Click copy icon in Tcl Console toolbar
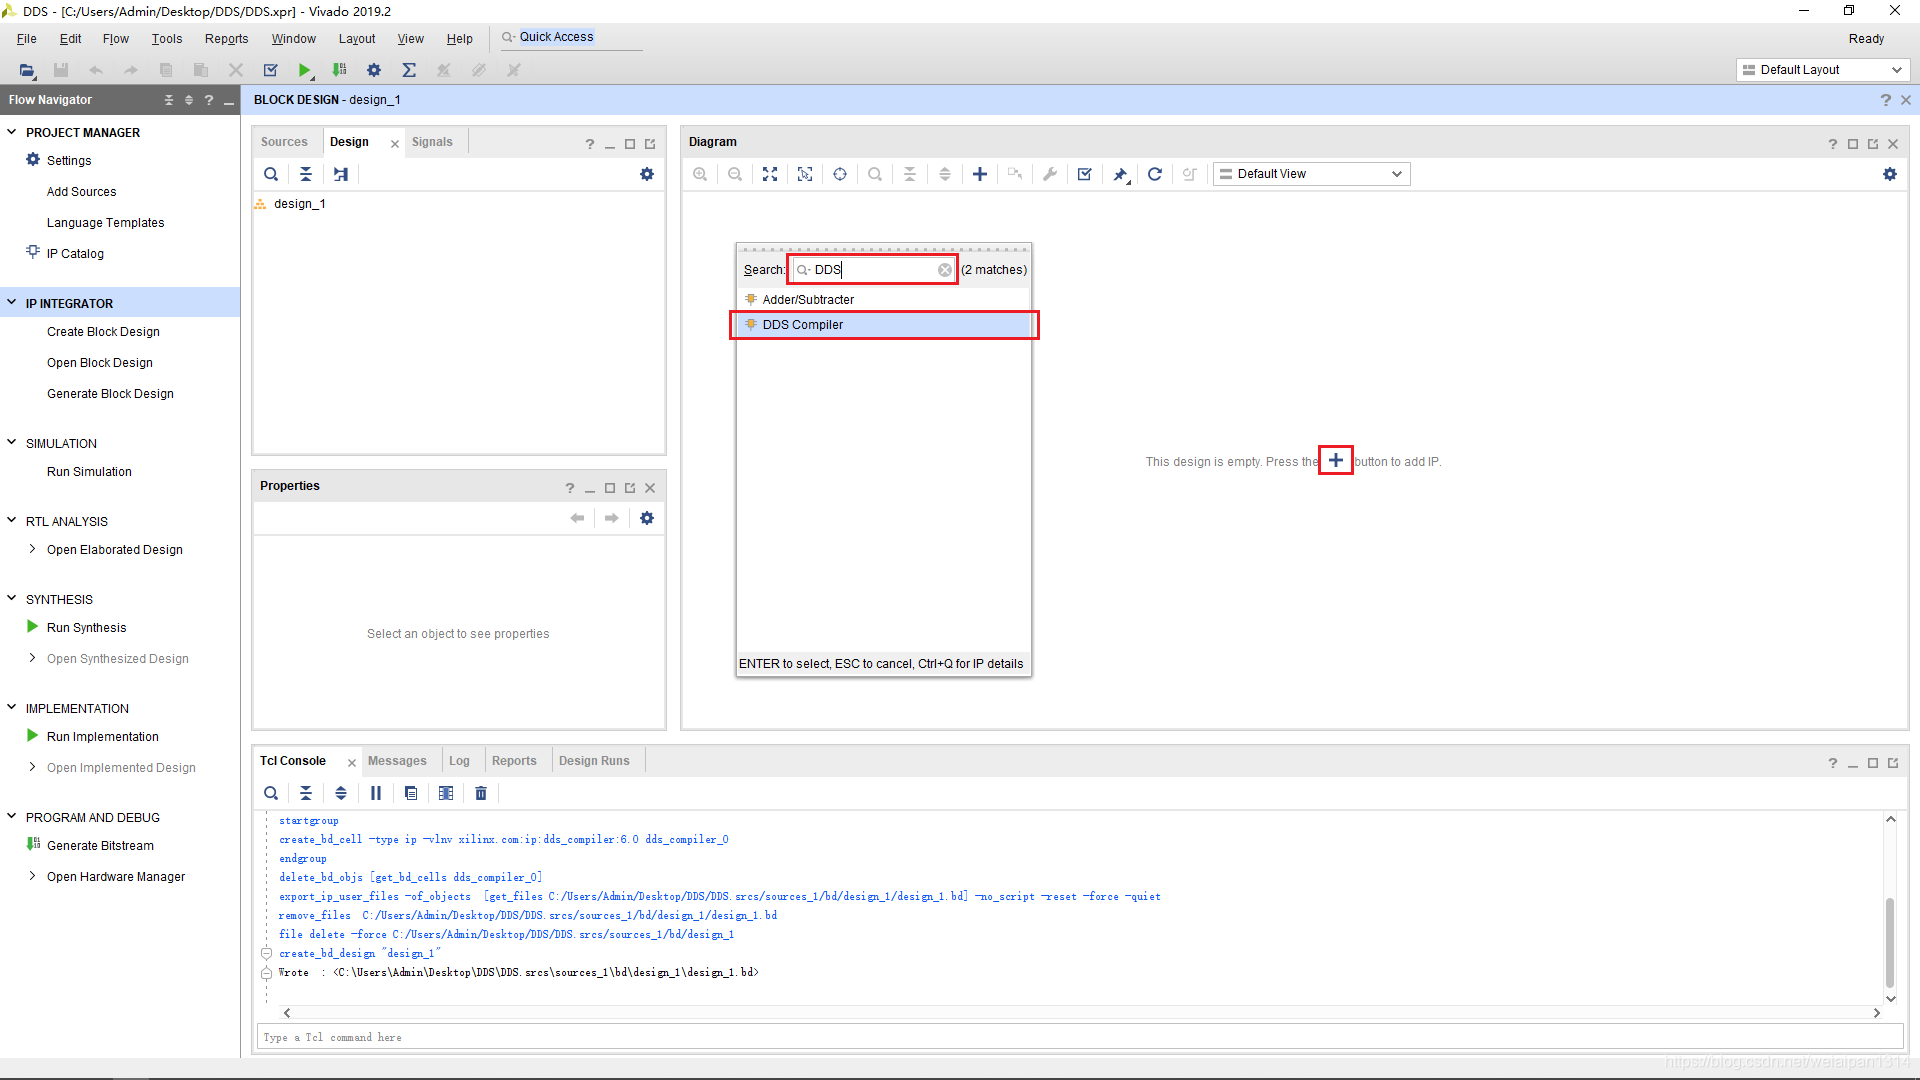The image size is (1920, 1080). point(411,793)
